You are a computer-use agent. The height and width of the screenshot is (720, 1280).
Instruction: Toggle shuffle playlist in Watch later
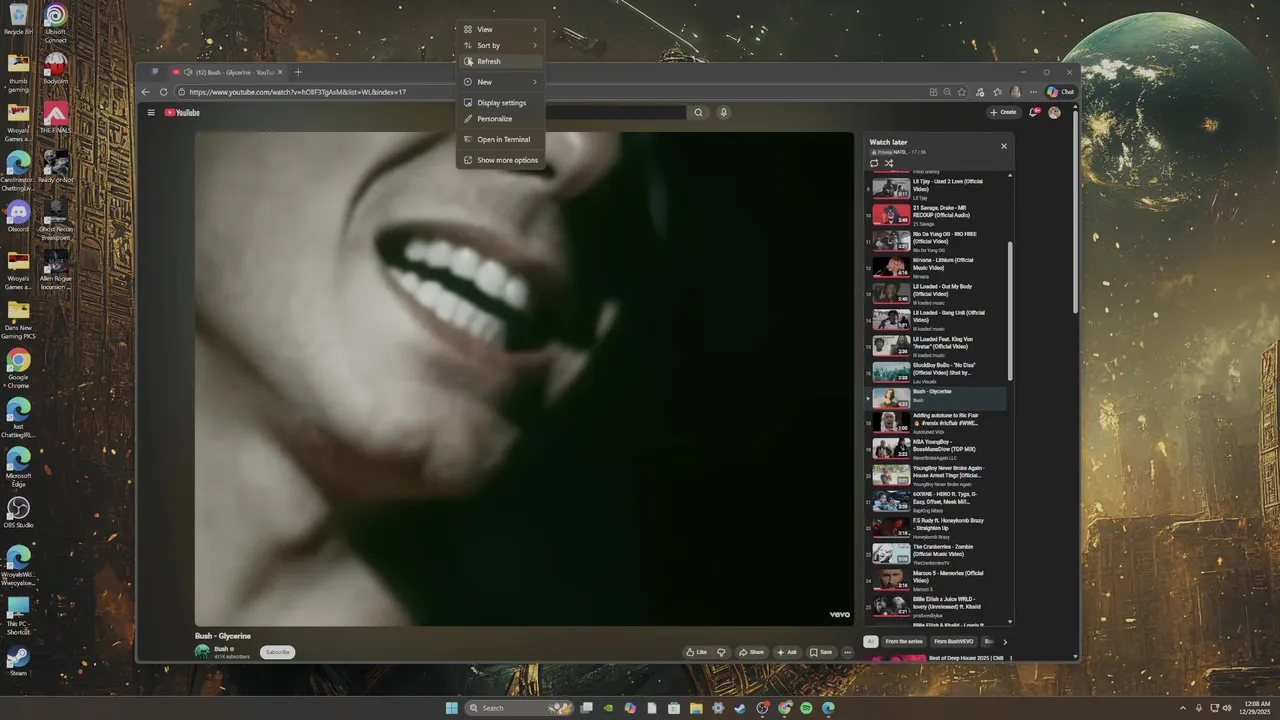889,163
